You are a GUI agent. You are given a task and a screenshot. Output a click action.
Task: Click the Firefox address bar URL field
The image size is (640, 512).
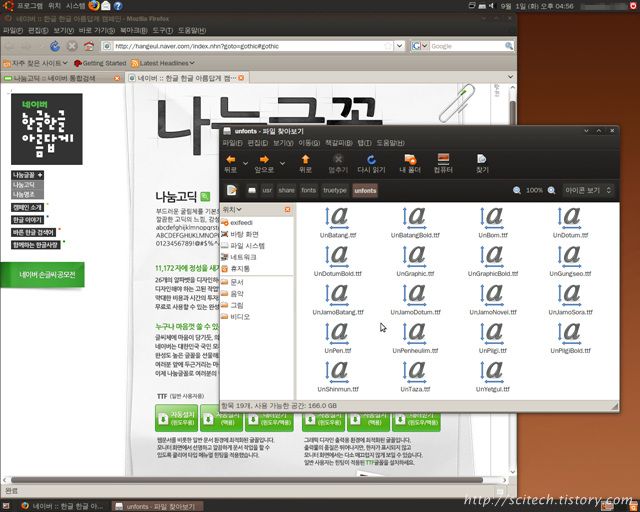tap(248, 46)
